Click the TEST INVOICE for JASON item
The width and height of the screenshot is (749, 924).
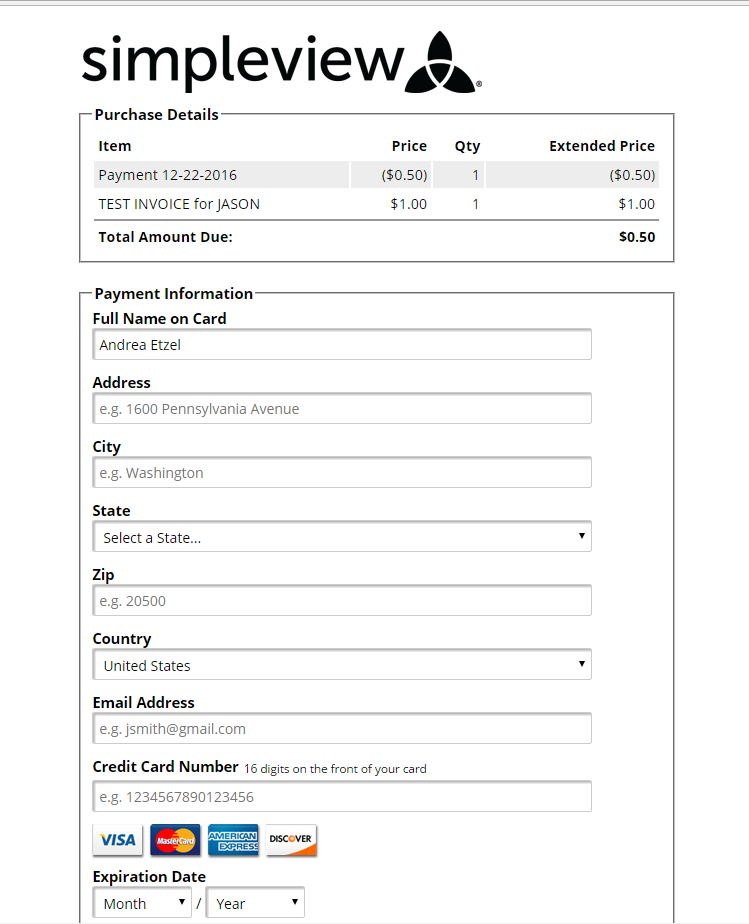pyautogui.click(x=179, y=204)
